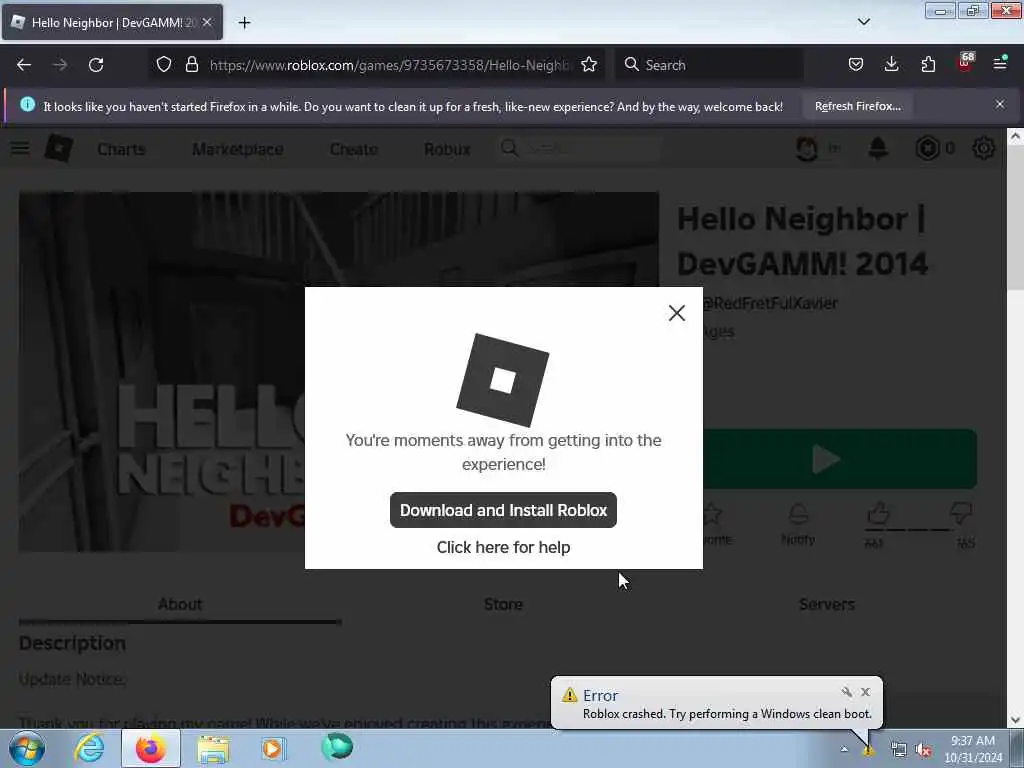The image size is (1024, 768).
Task: Click the Roblox site search box
Action: coord(580,149)
